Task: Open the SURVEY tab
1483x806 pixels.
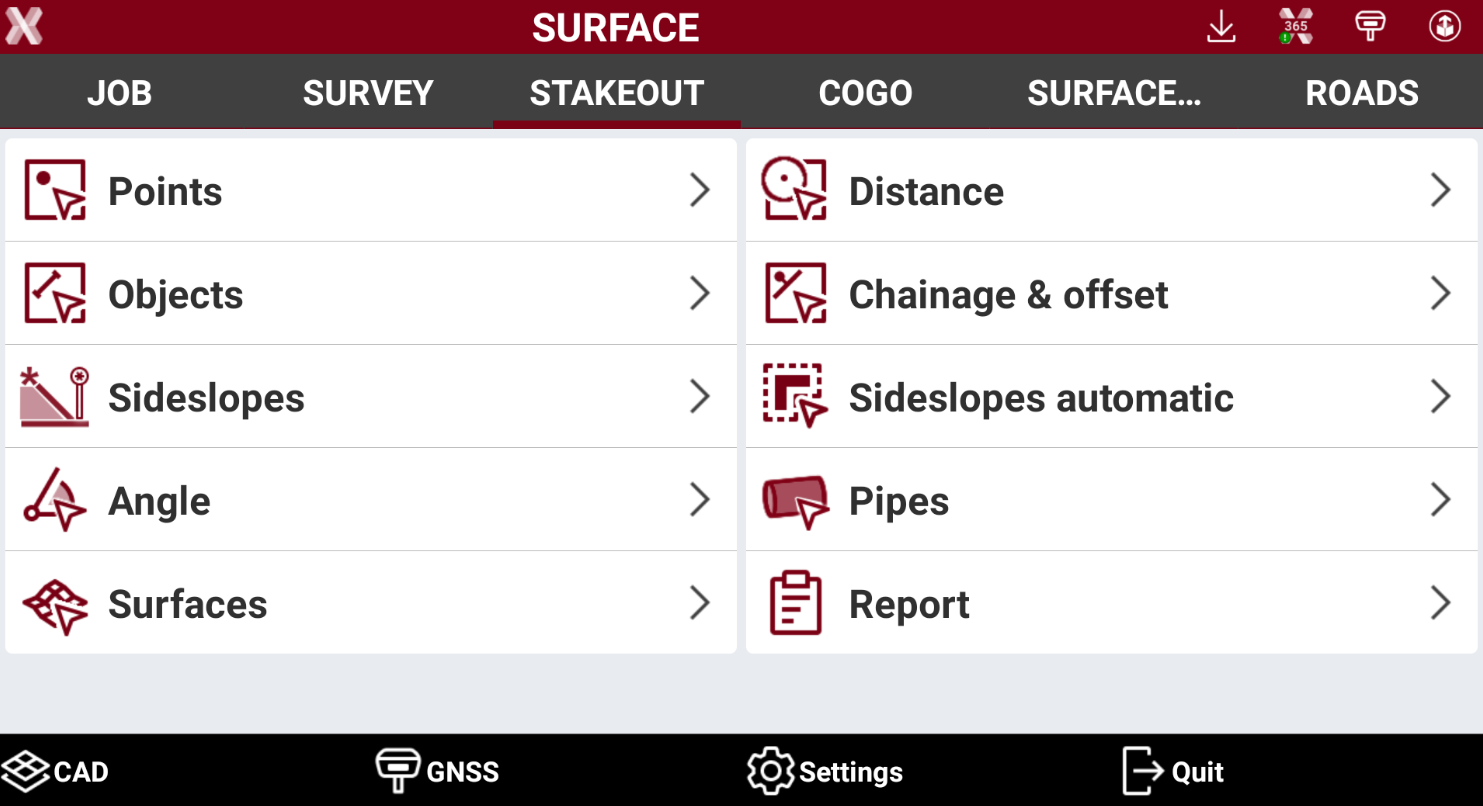Action: point(368,93)
